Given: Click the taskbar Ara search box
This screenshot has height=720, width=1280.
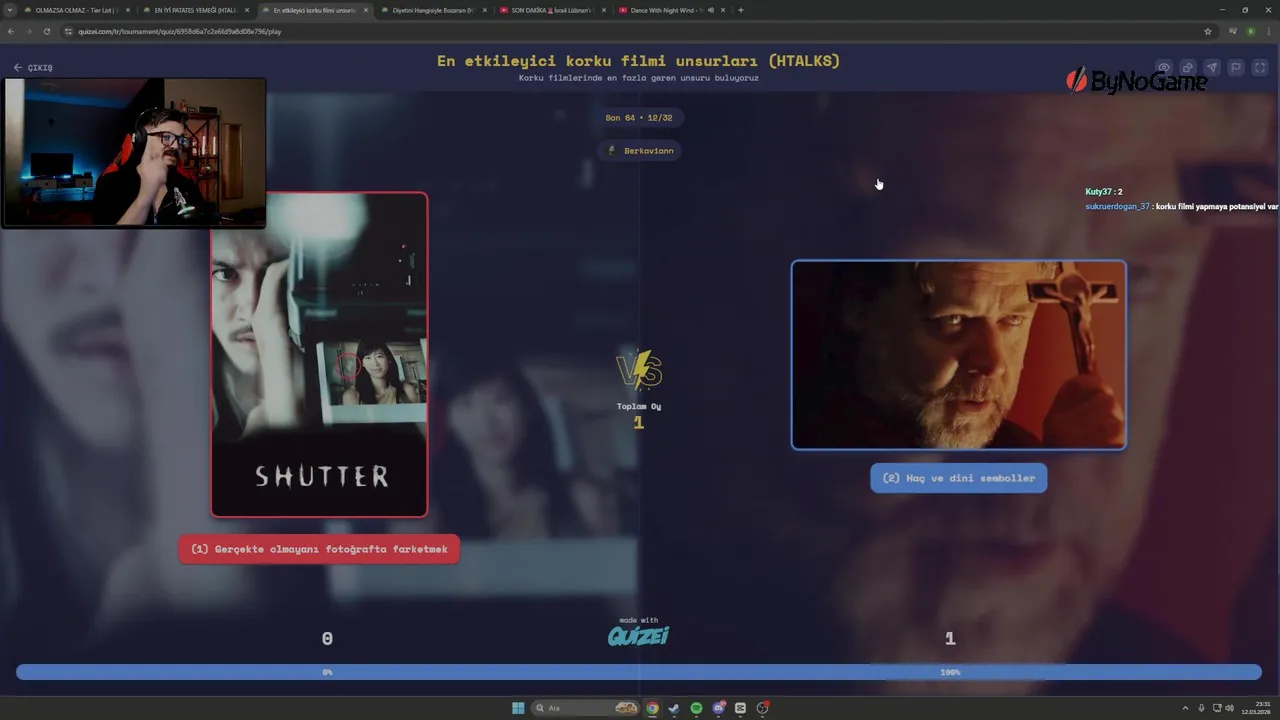Looking at the screenshot, I should coord(587,708).
